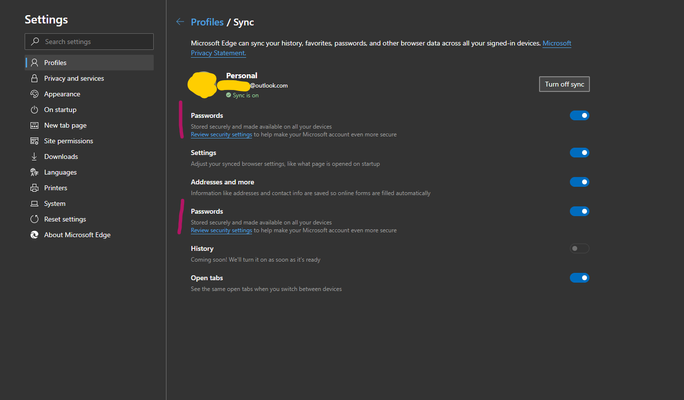The height and width of the screenshot is (400, 684).
Task: Click the Privacy and services lock icon
Action: [x=34, y=78]
